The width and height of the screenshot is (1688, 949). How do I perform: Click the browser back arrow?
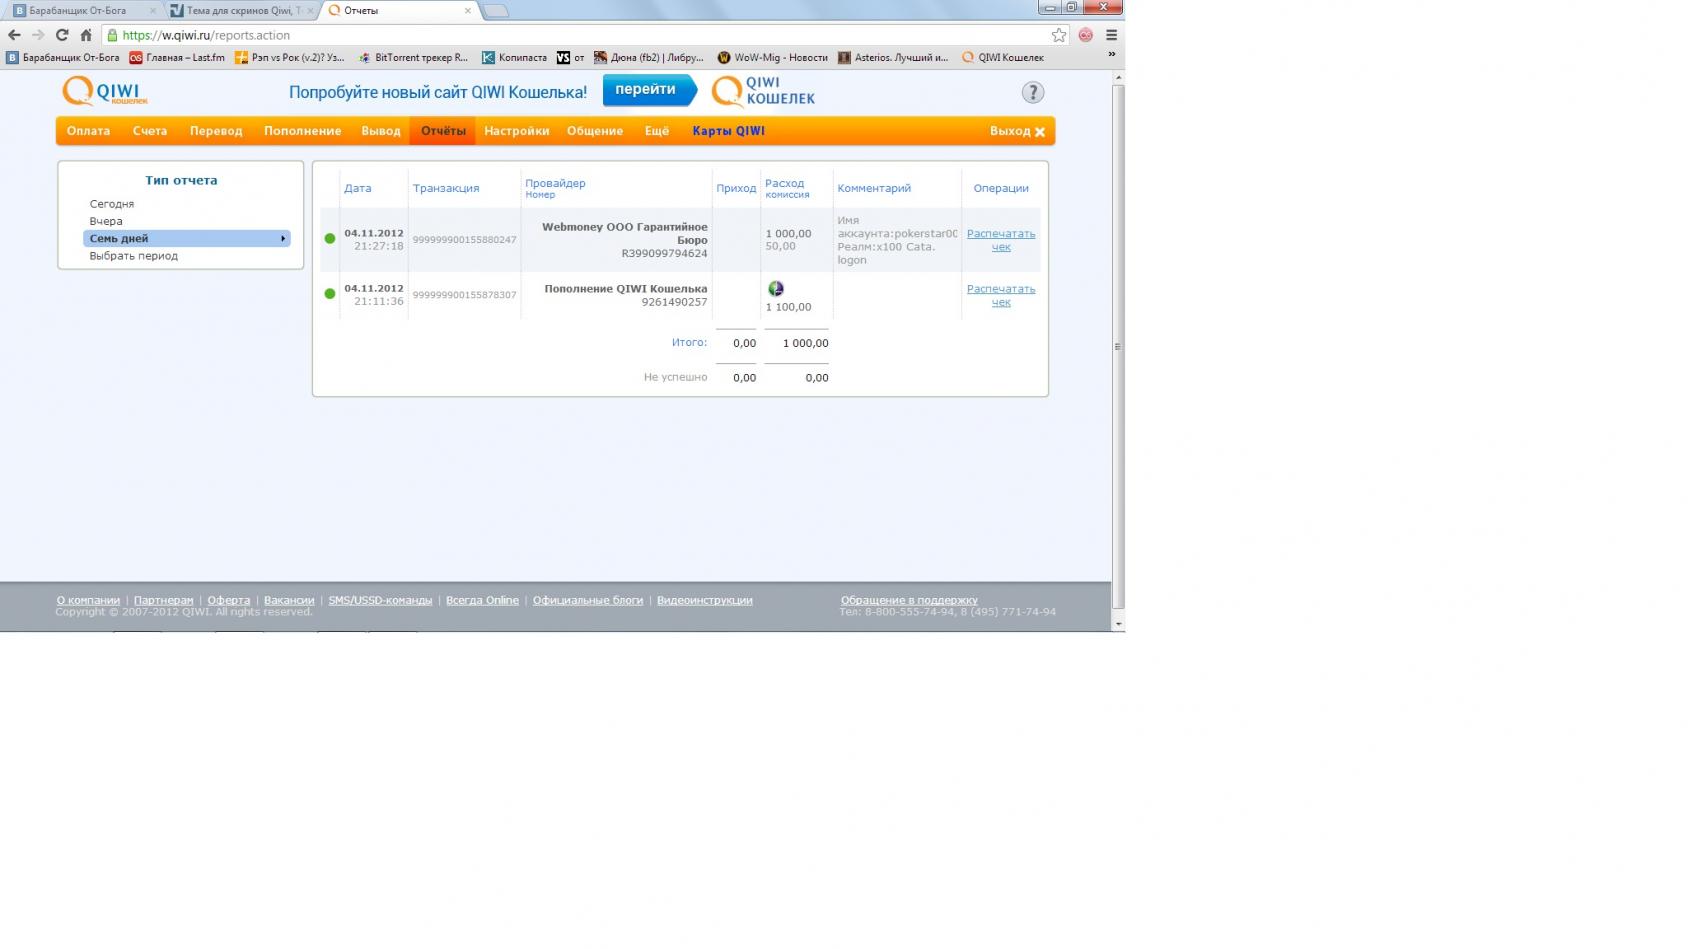point(14,35)
